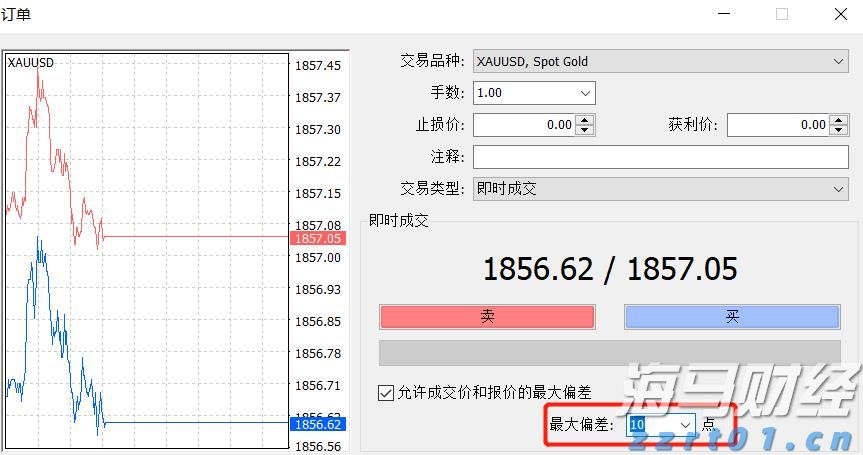
Task: Increase 止损价 with the up arrow
Action: (x=585, y=120)
